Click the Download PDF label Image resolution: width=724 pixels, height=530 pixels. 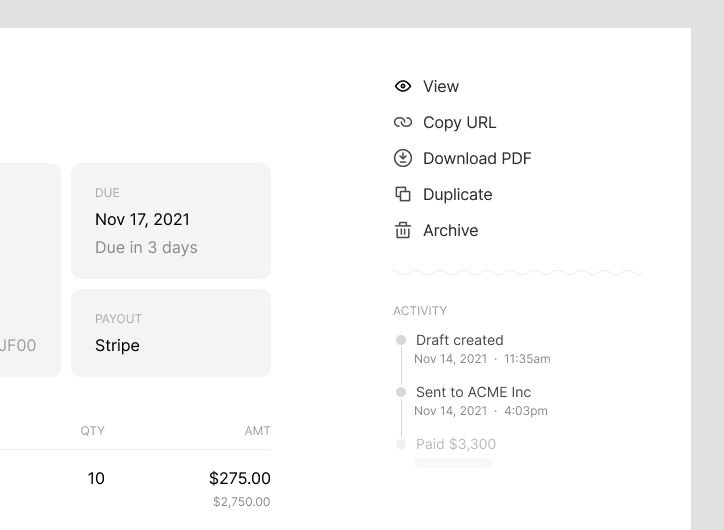477,159
